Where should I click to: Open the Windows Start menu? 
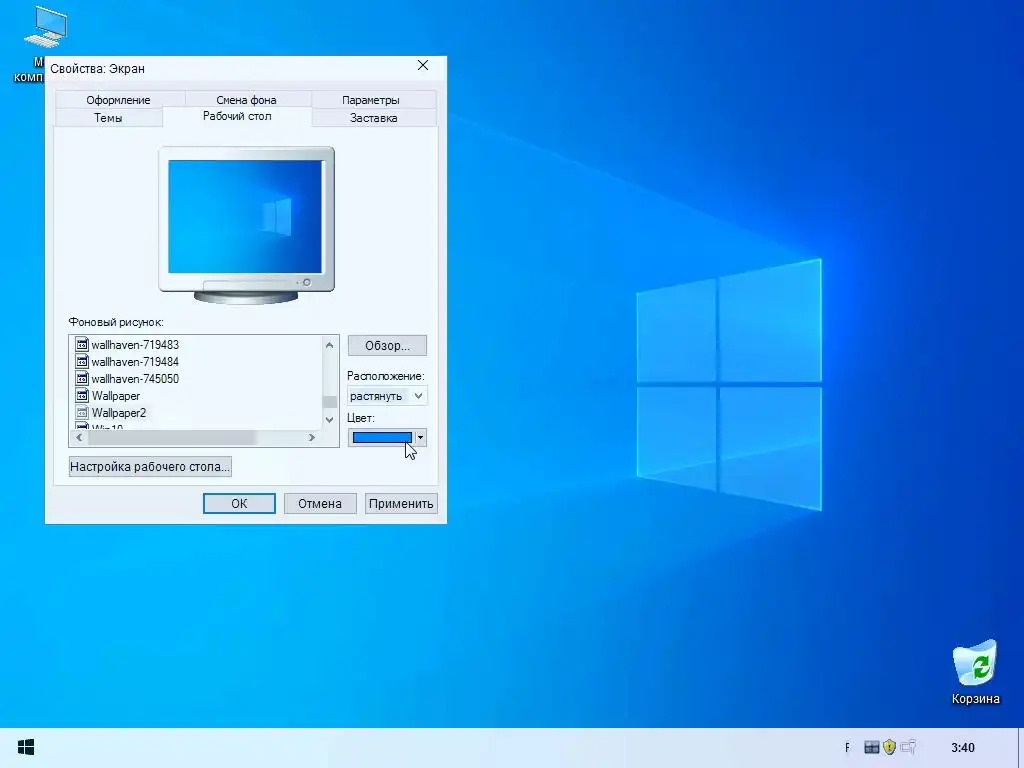[26, 747]
